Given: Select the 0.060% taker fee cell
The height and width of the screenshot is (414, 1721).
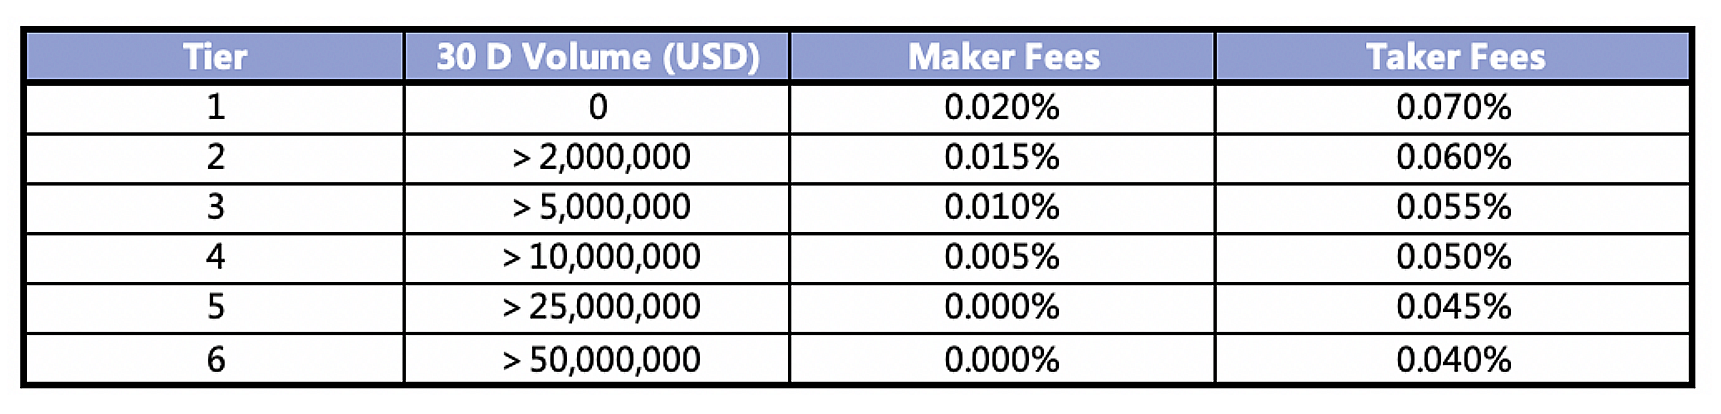Looking at the screenshot, I should coord(1453,157).
